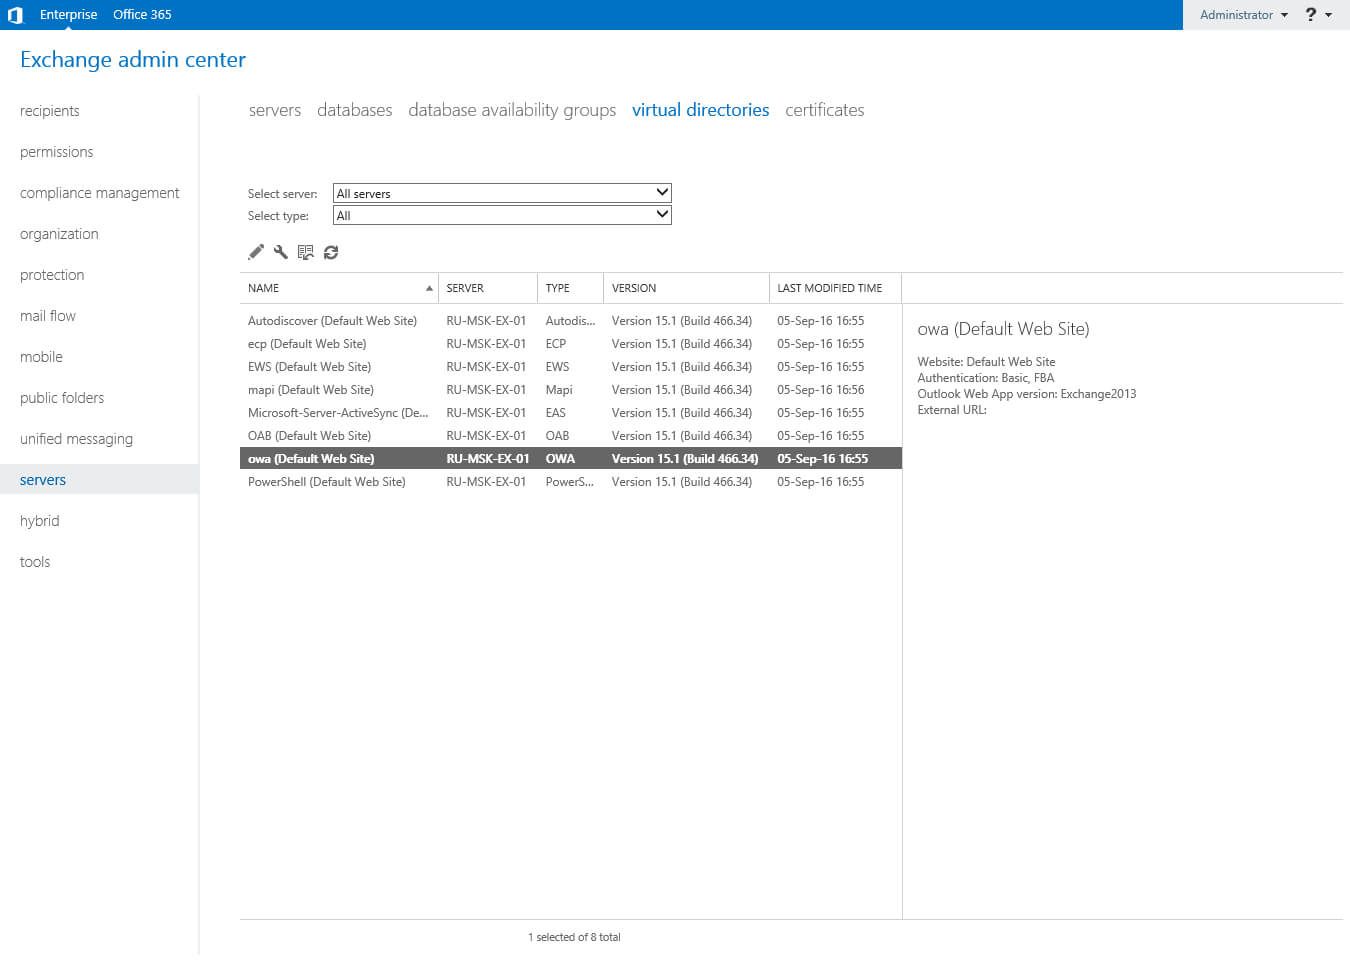Viewport: 1350px width, 970px height.
Task: Click the EAS type cell
Action: click(556, 413)
